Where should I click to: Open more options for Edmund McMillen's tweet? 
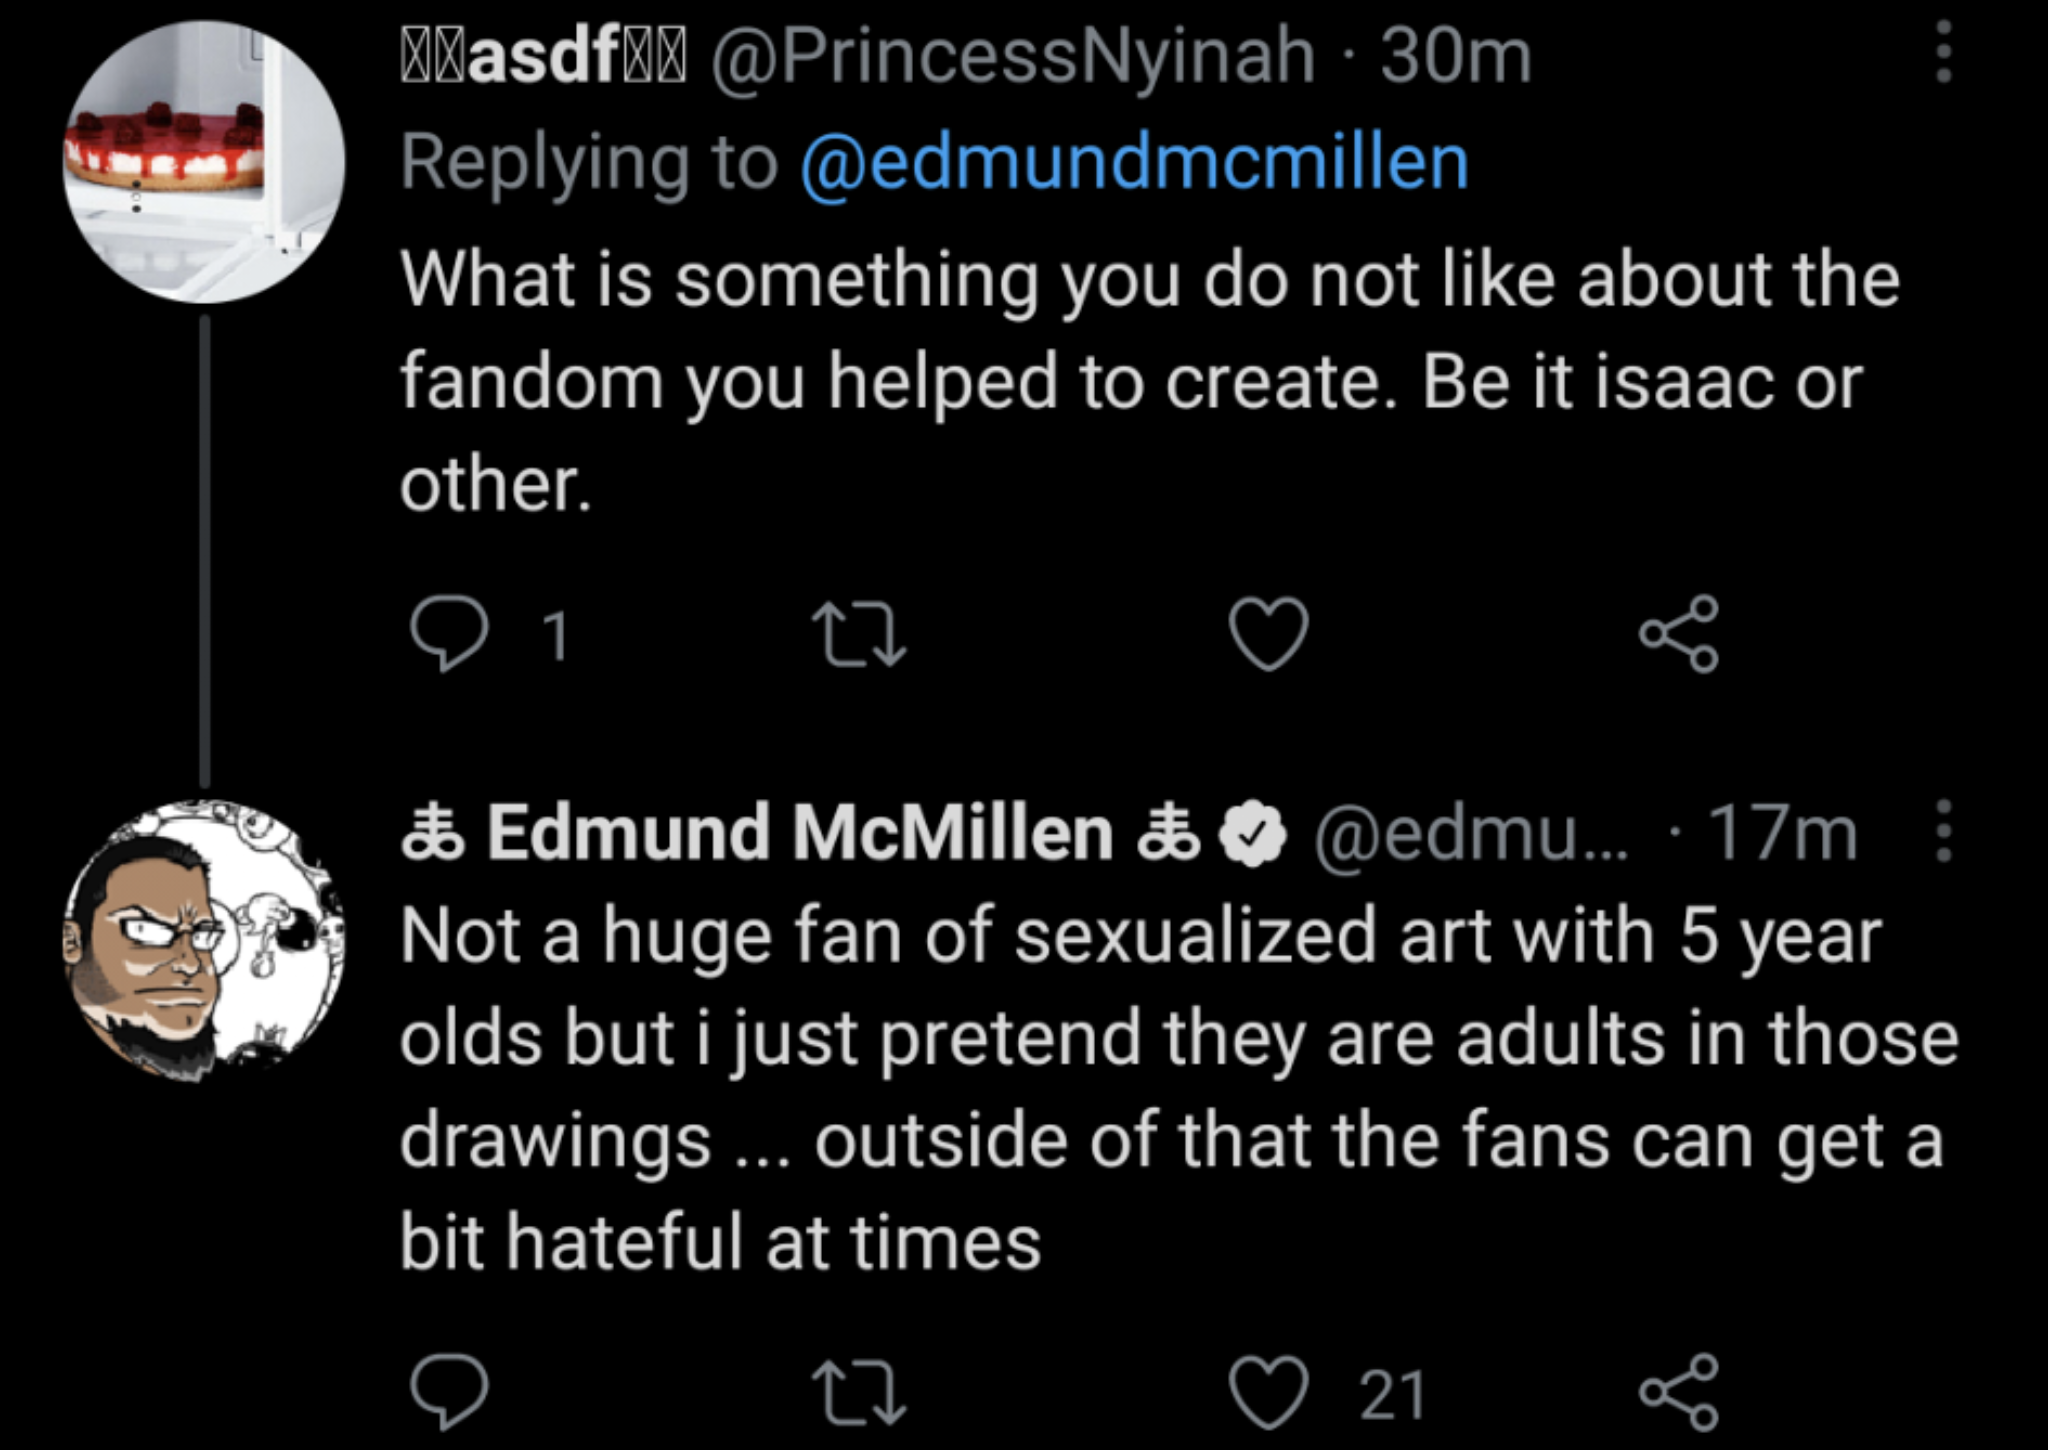1944,831
